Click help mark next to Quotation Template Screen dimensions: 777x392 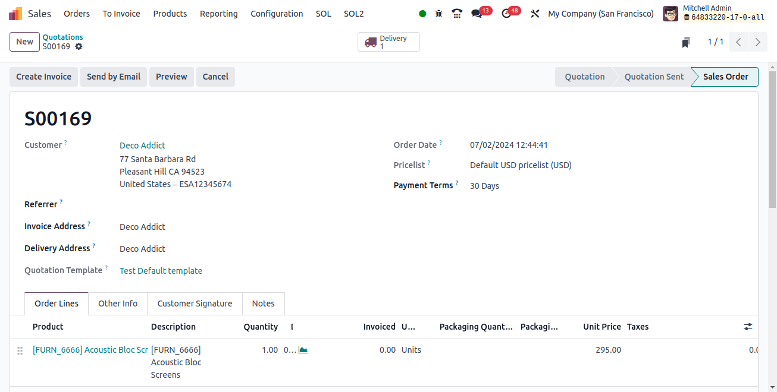pyautogui.click(x=106, y=268)
